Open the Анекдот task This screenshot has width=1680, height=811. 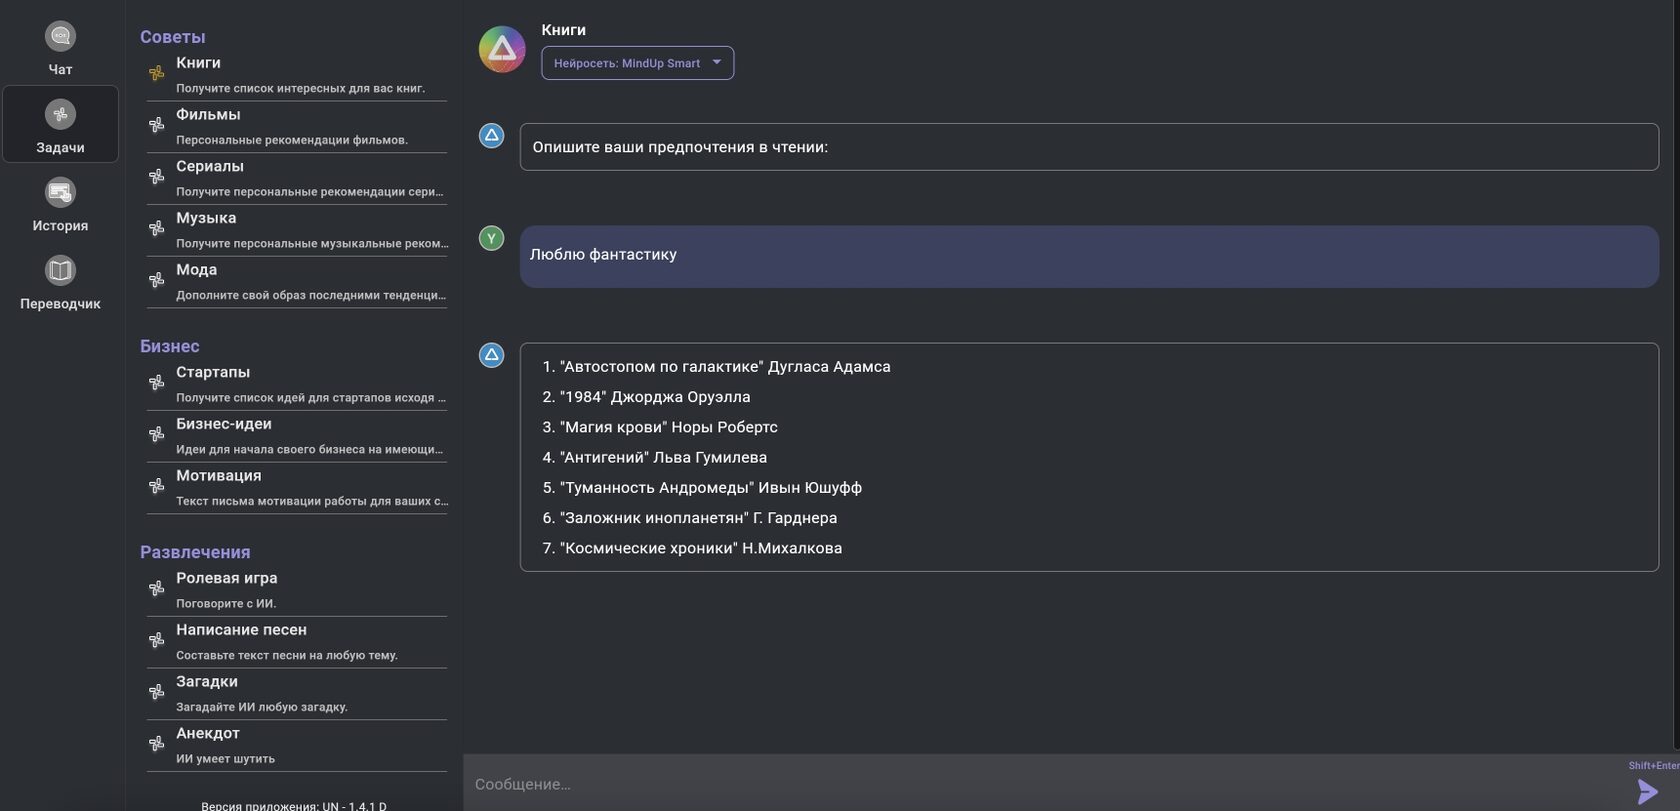click(297, 747)
